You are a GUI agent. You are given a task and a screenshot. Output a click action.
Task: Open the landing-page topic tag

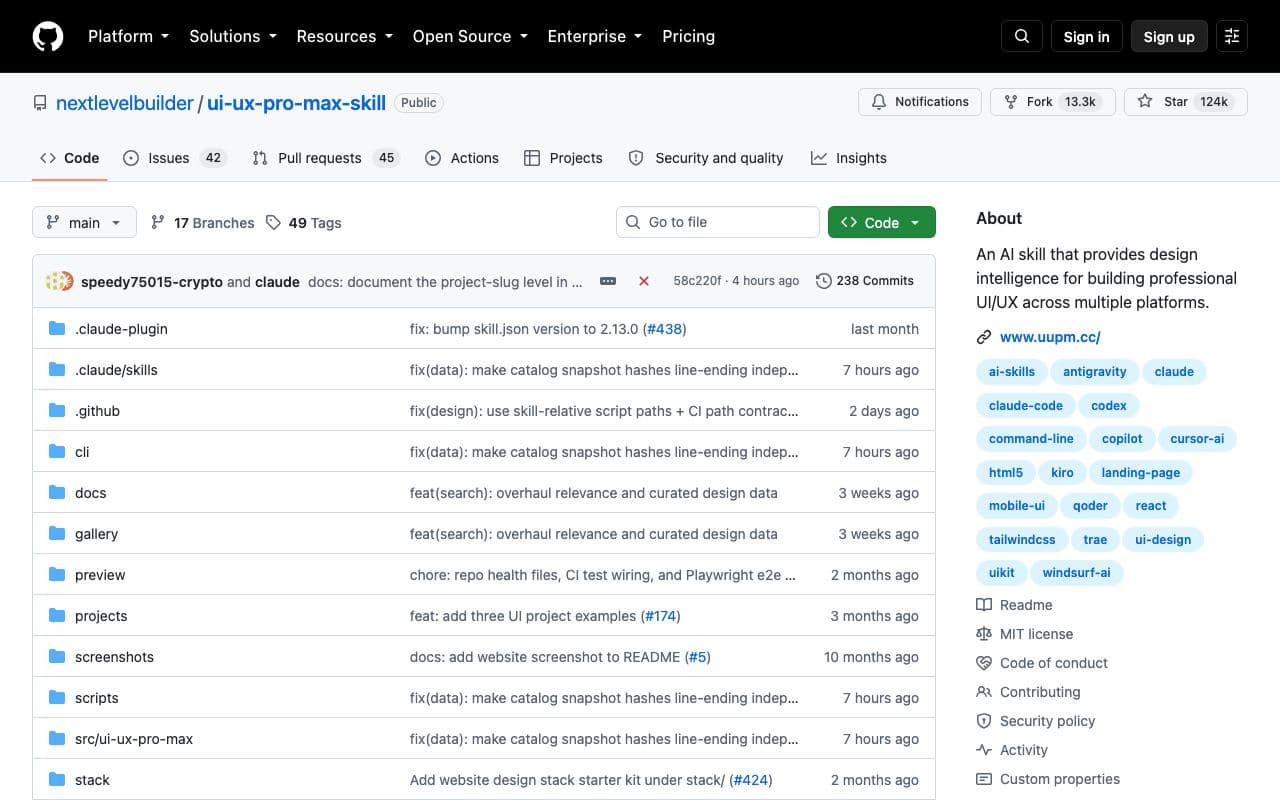point(1140,472)
